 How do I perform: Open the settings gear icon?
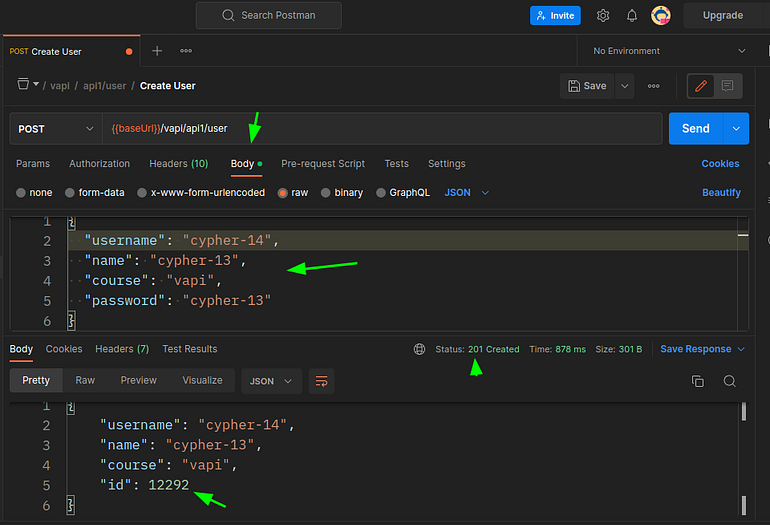tap(603, 16)
